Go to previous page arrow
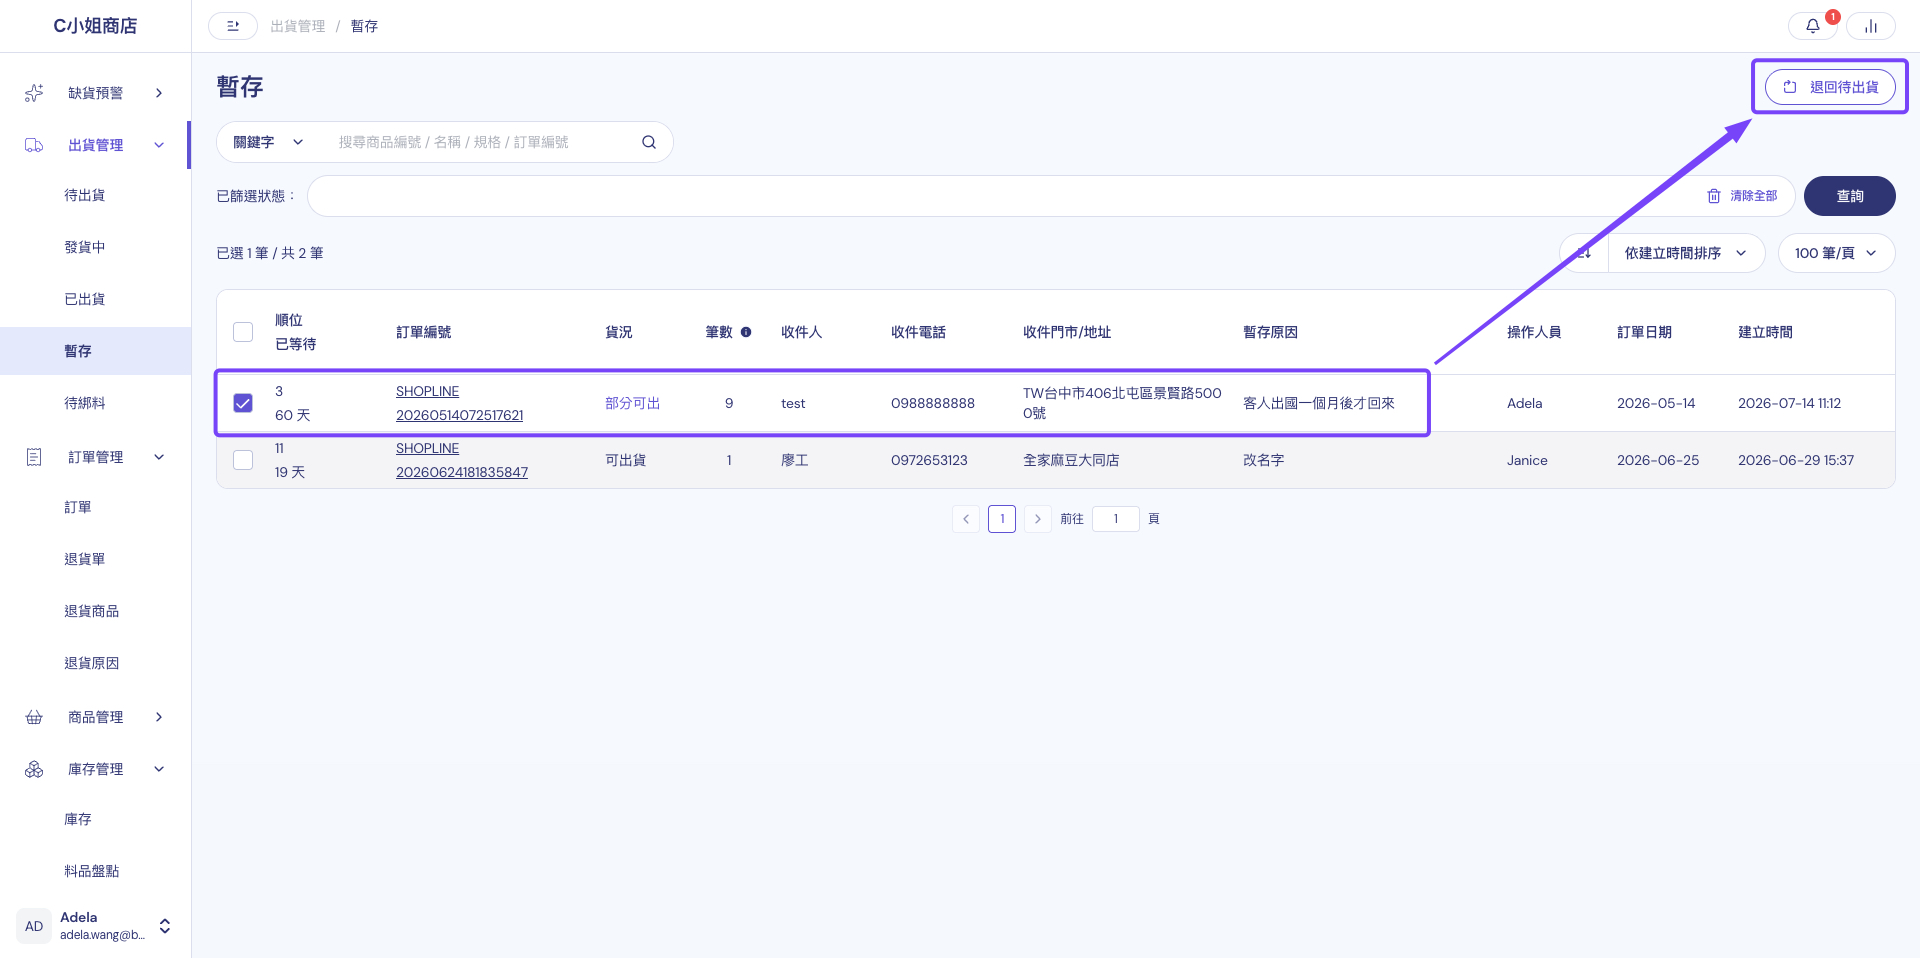 tap(966, 519)
